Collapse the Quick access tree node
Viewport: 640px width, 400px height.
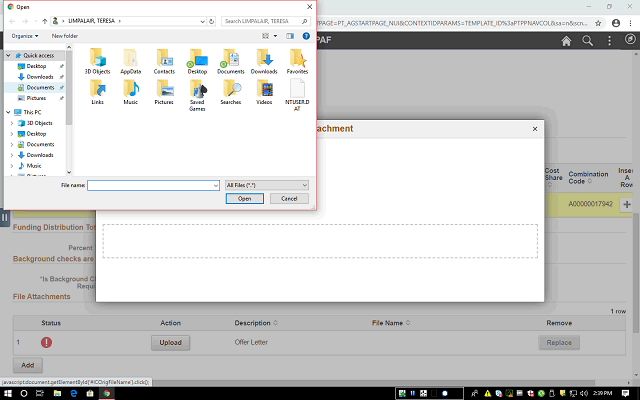8,55
